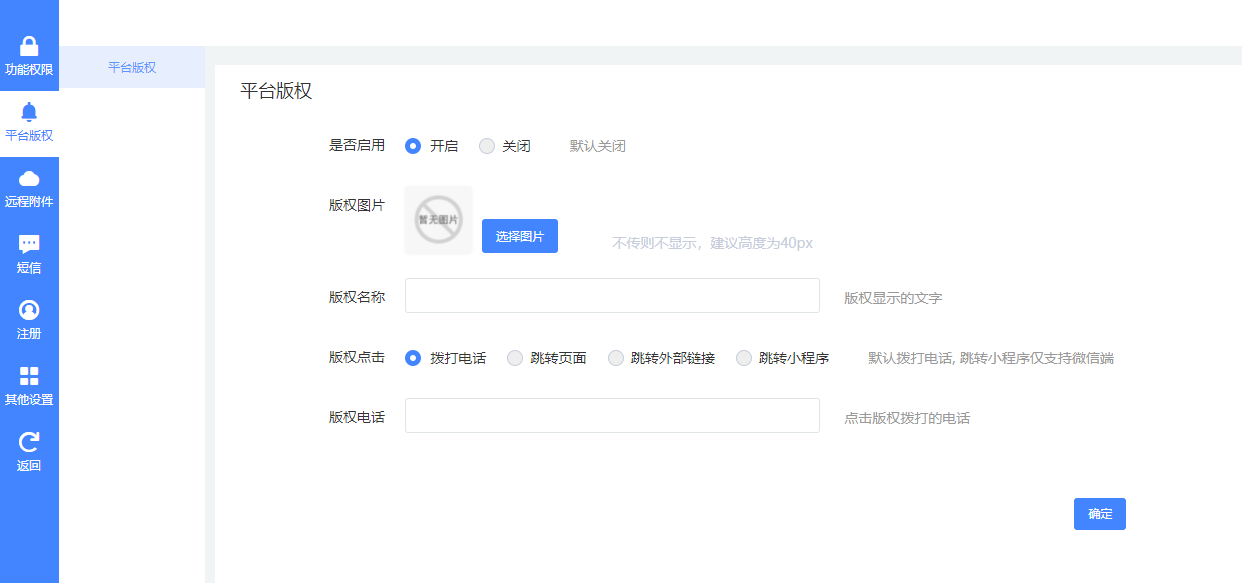Focus the 版权电话 text field
Image resolution: width=1242 pixels, height=583 pixels.
612,416
